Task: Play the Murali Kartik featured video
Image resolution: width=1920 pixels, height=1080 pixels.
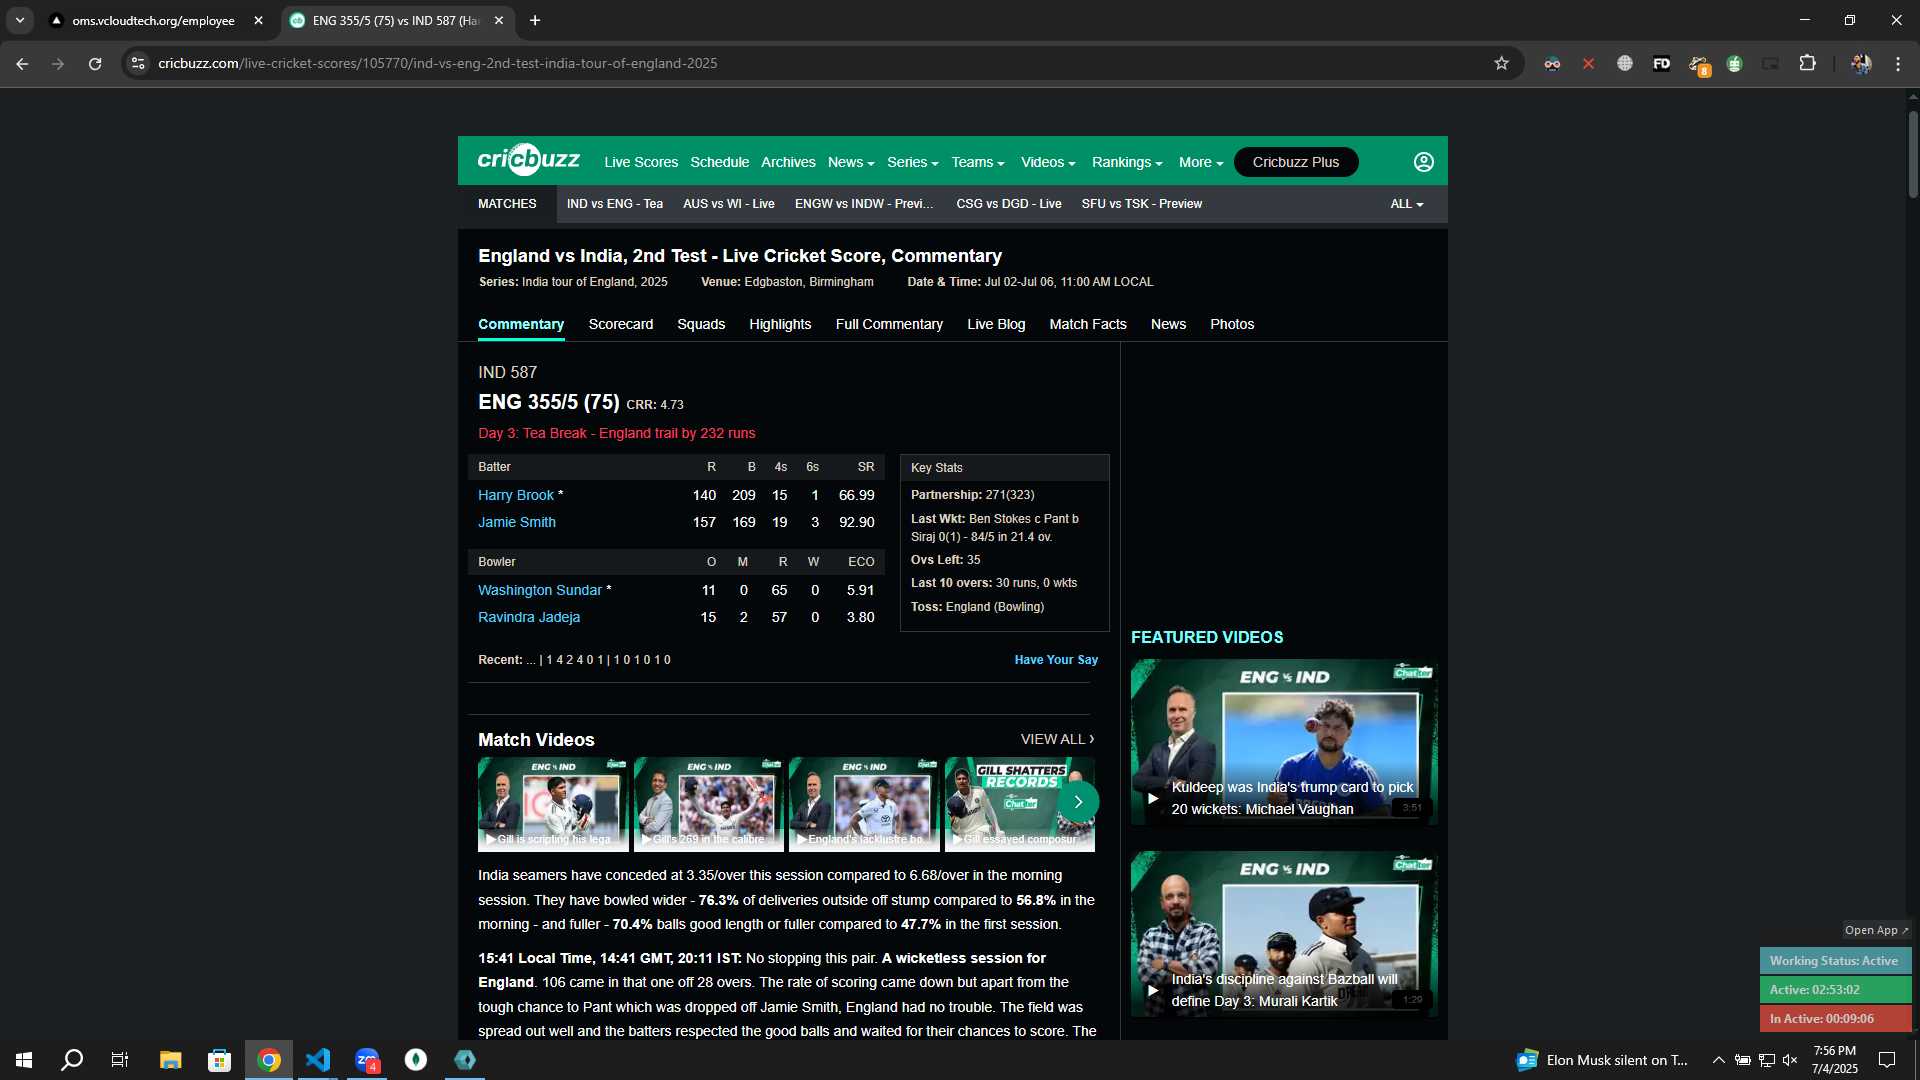Action: click(x=1284, y=934)
